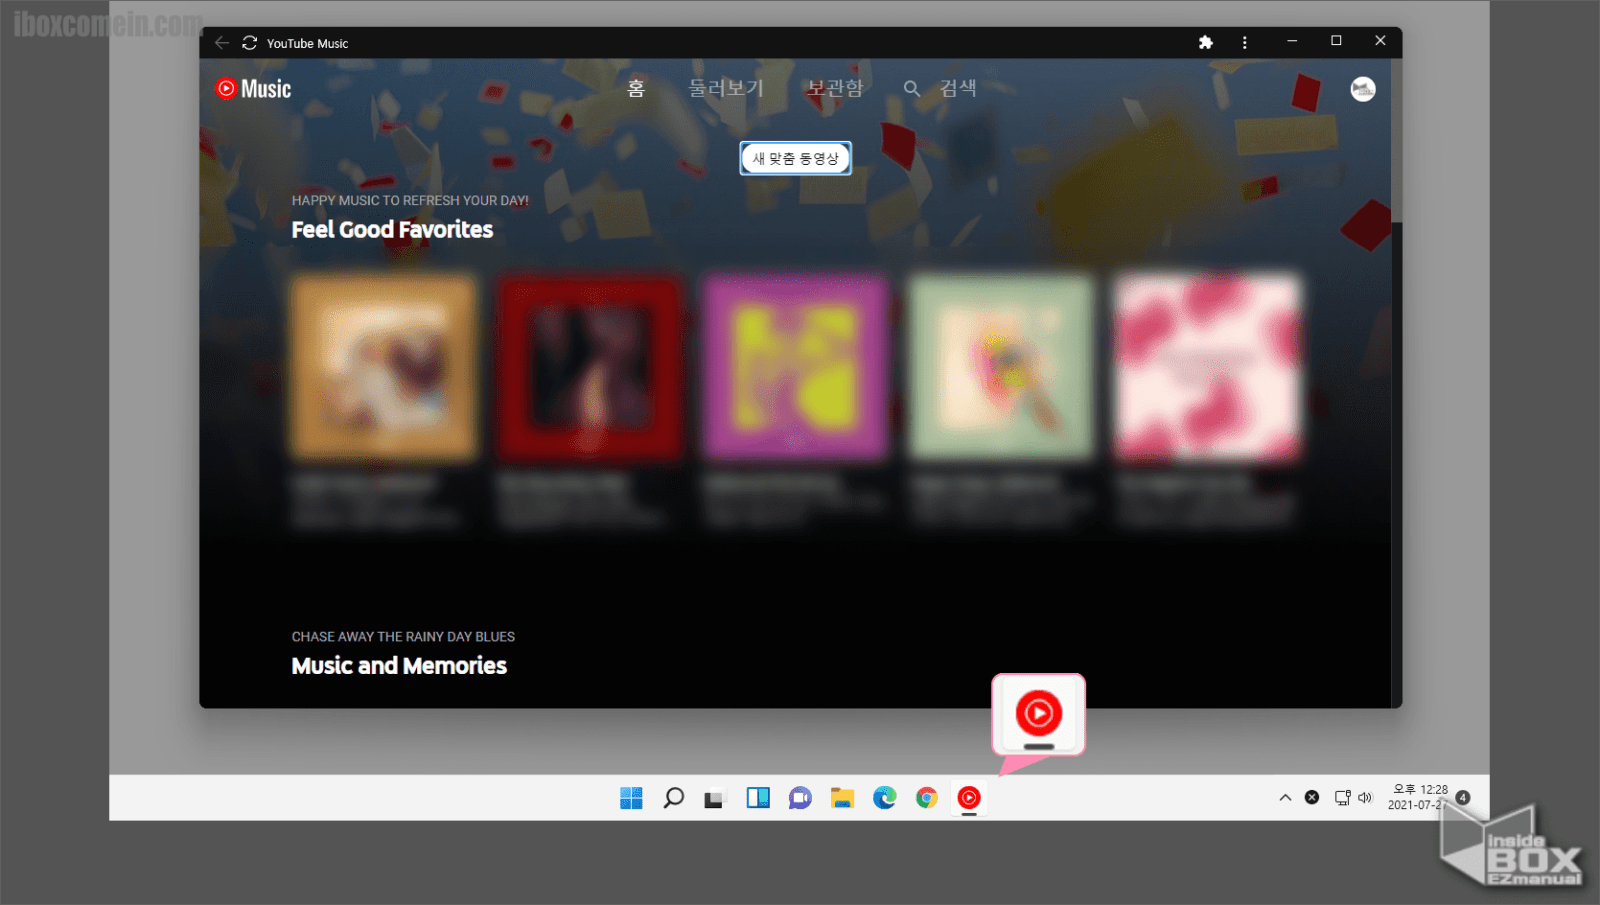Launch Microsoft Edge from the taskbar
Viewport: 1600px width, 905px height.
point(884,798)
